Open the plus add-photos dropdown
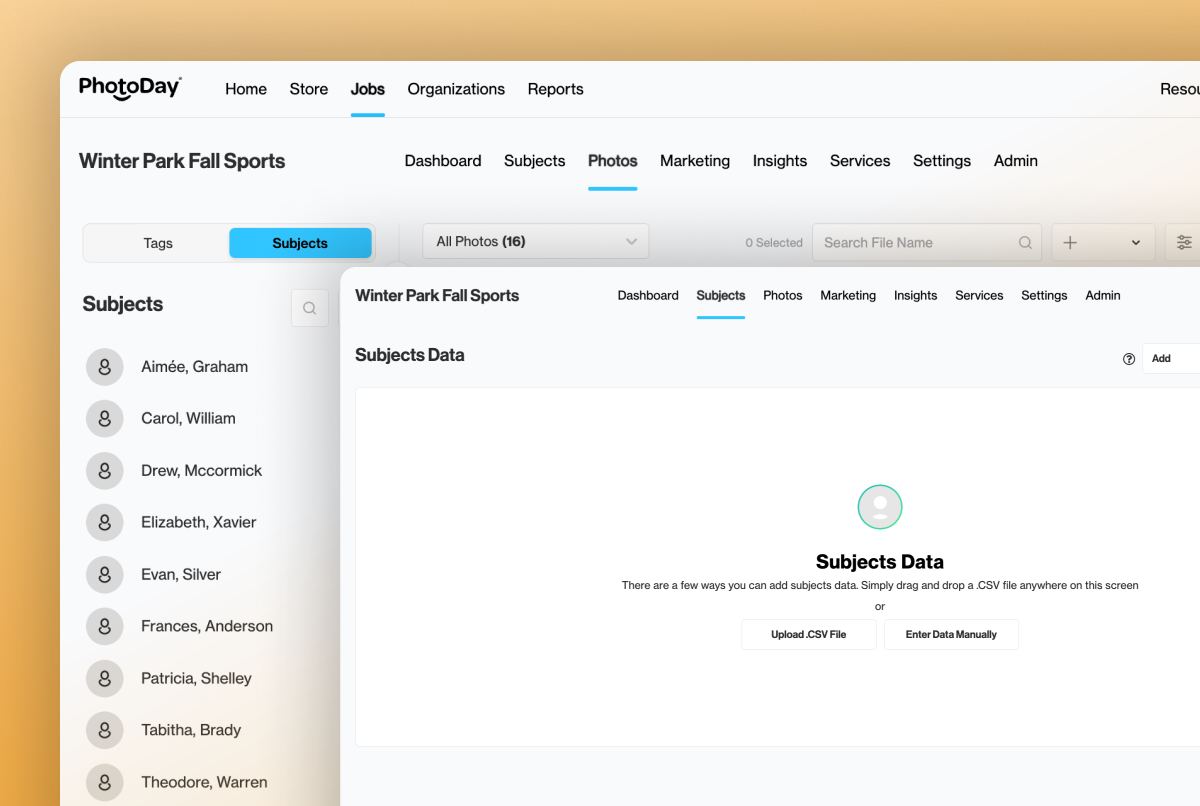 pyautogui.click(x=1103, y=242)
